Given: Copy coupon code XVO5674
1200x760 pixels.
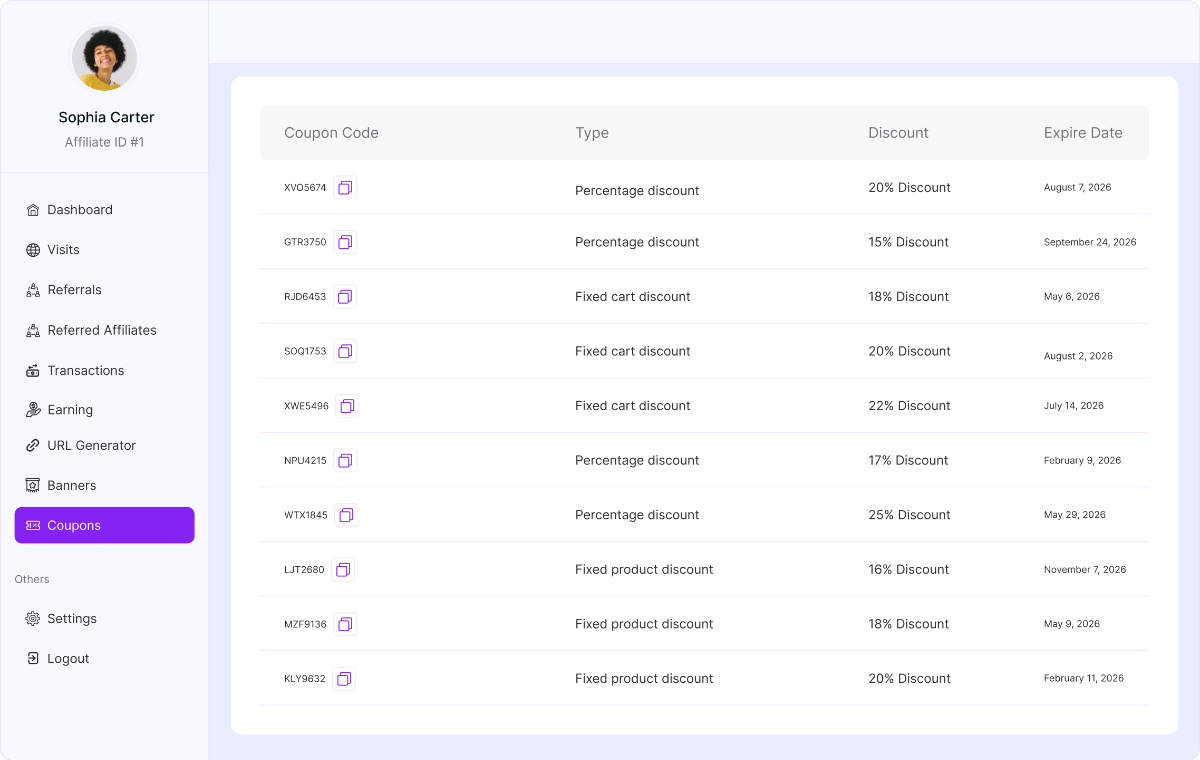Looking at the screenshot, I should [345, 188].
